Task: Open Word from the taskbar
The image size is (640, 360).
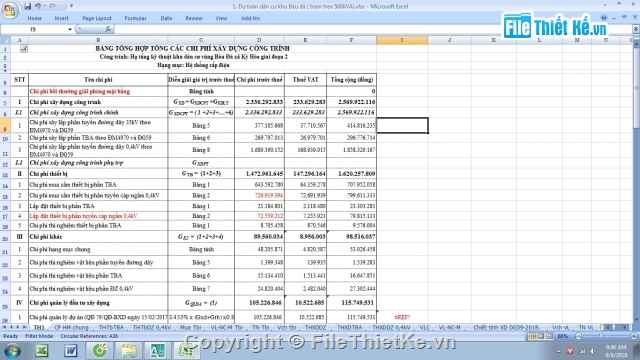Action: pos(71,351)
